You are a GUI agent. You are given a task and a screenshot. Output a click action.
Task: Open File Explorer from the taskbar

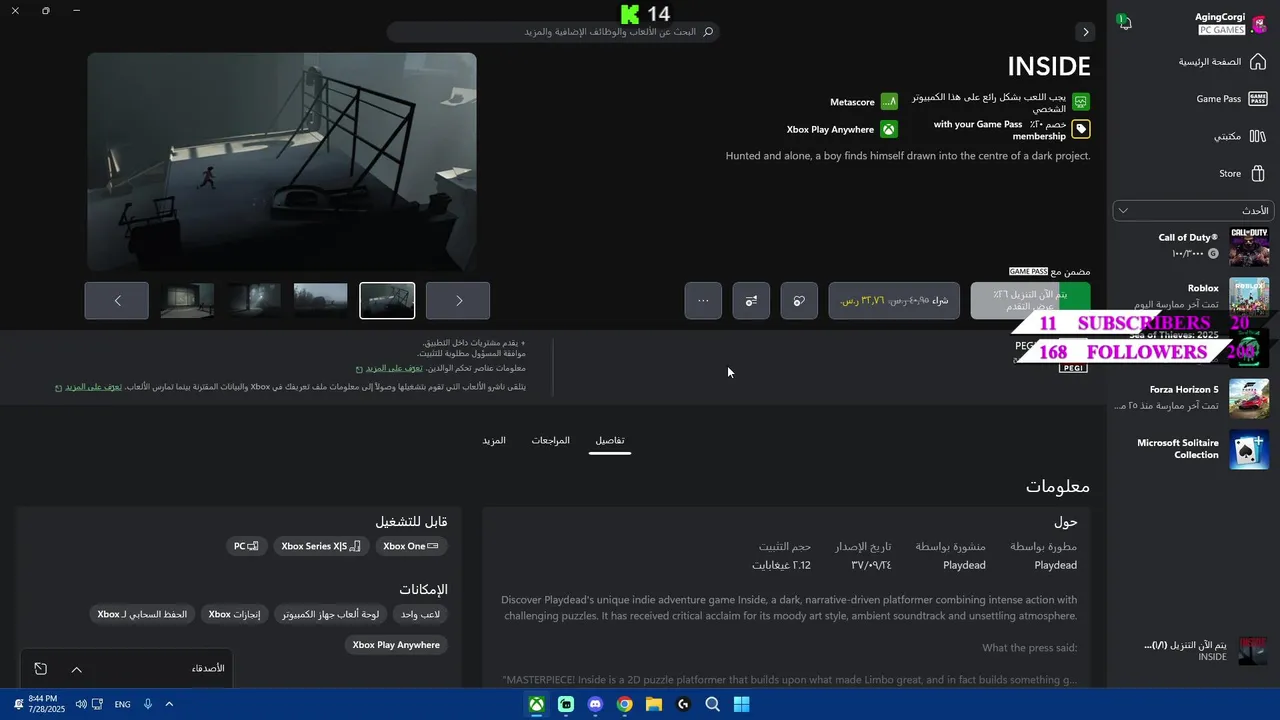point(654,704)
